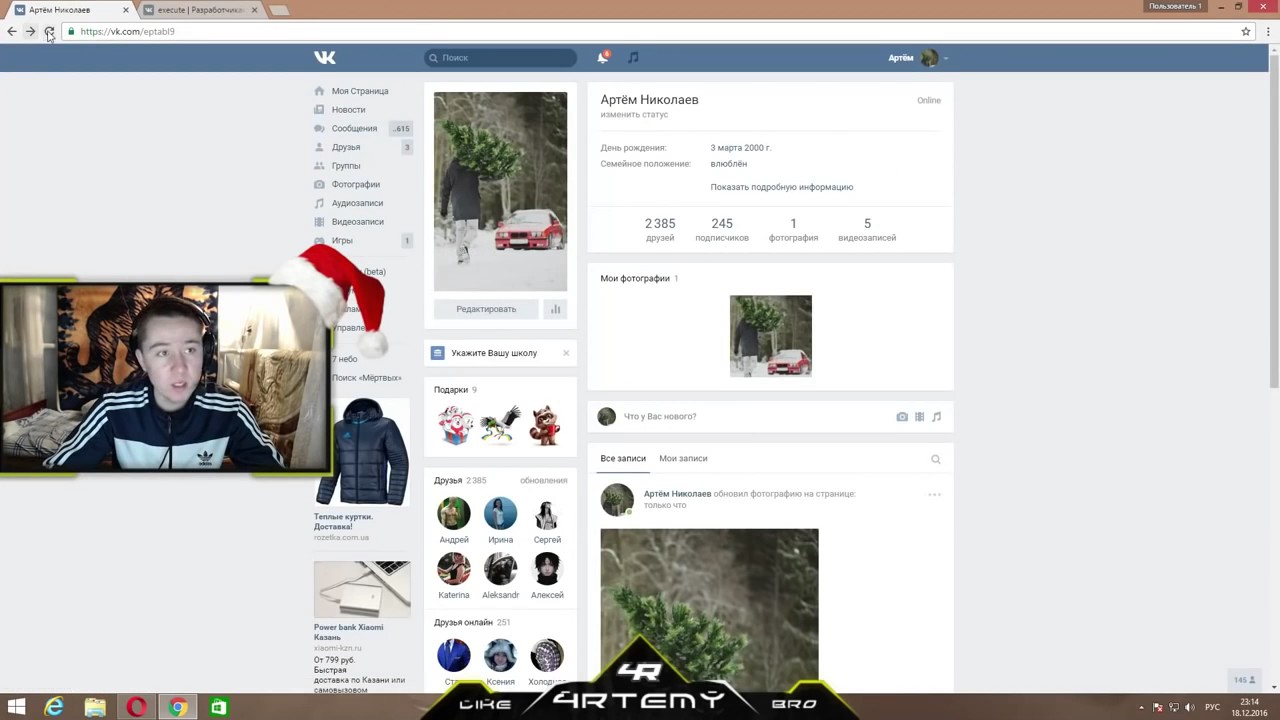Open post options three-dots menu
This screenshot has width=1280, height=720.
(934, 495)
